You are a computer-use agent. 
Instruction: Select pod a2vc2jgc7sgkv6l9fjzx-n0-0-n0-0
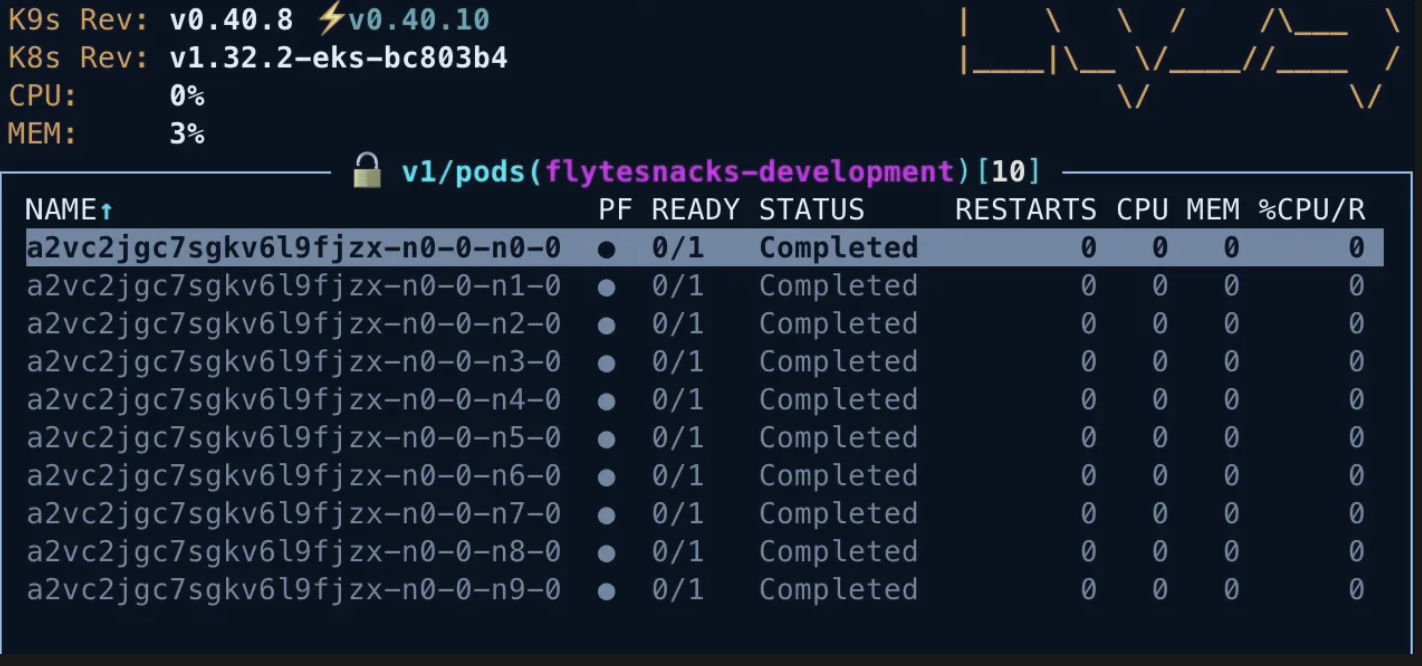pyautogui.click(x=704, y=248)
